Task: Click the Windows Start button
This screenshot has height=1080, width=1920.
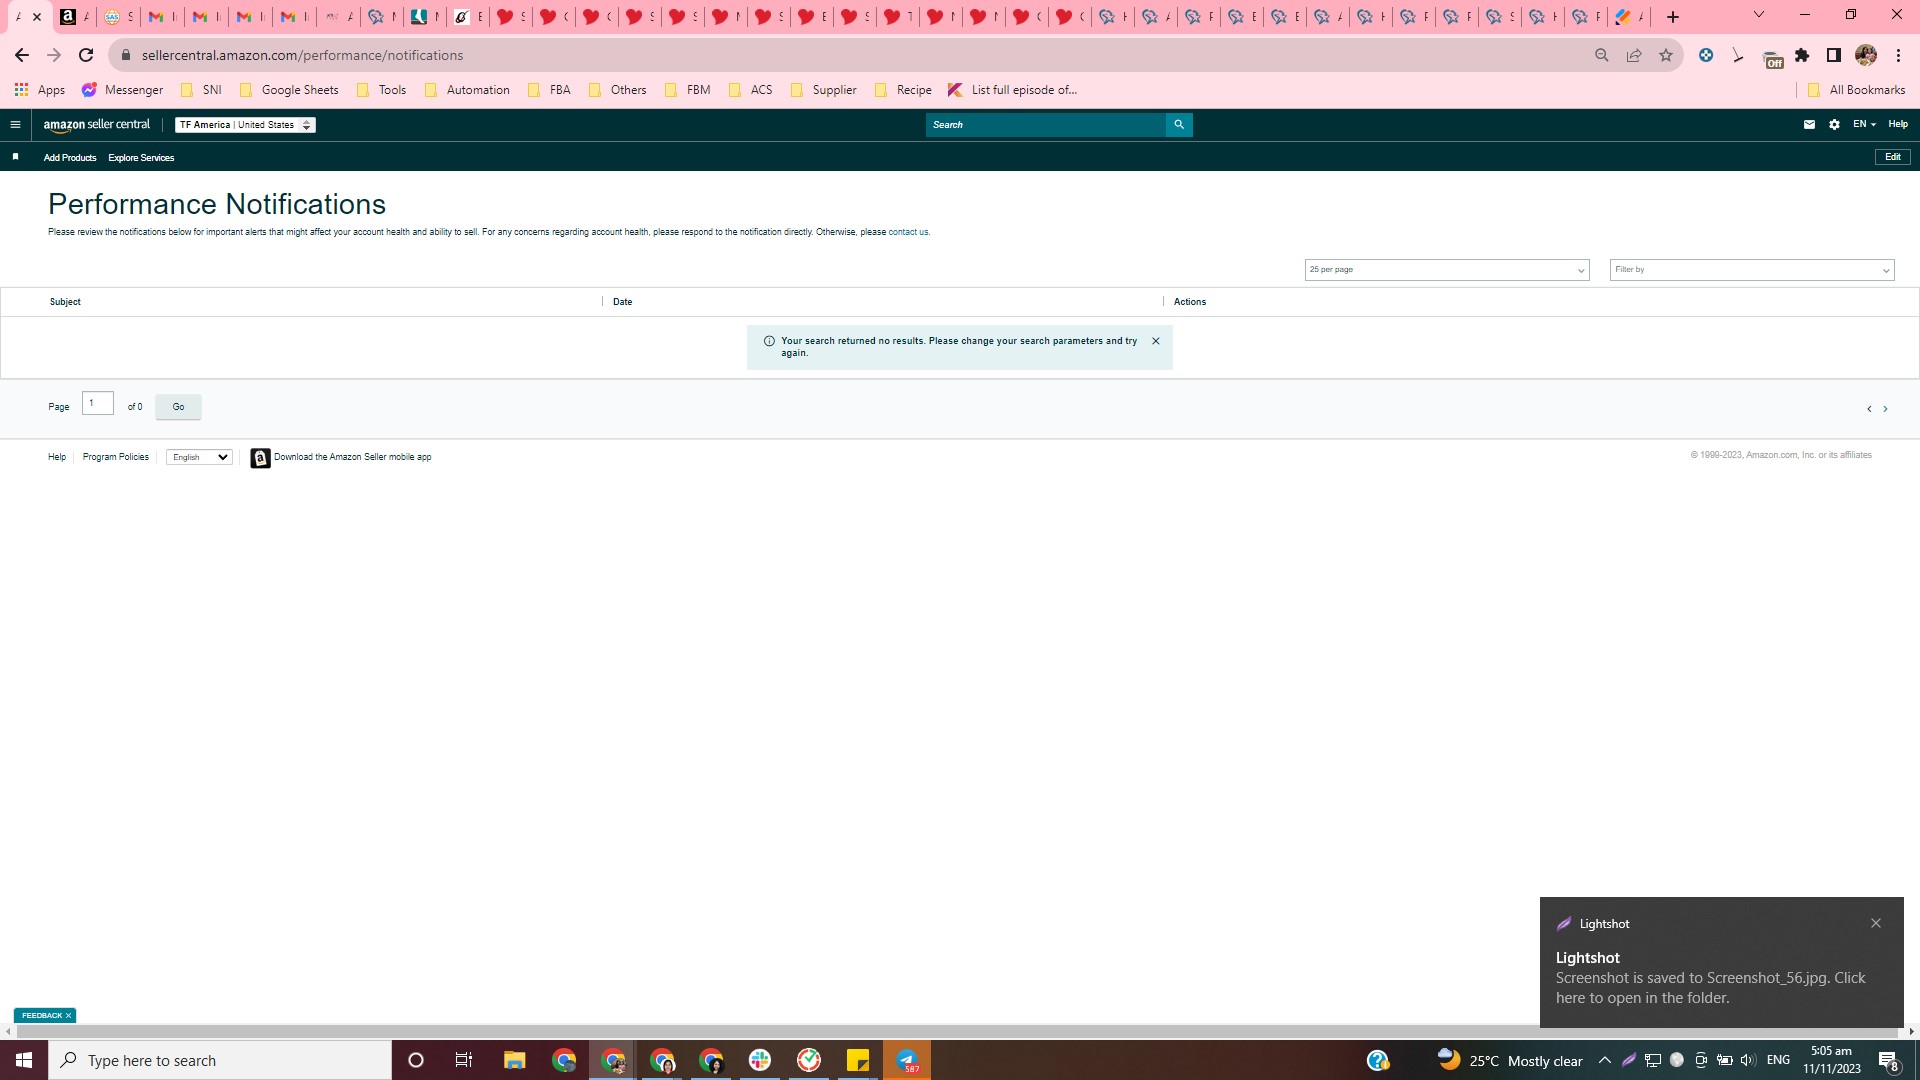Action: click(24, 1060)
